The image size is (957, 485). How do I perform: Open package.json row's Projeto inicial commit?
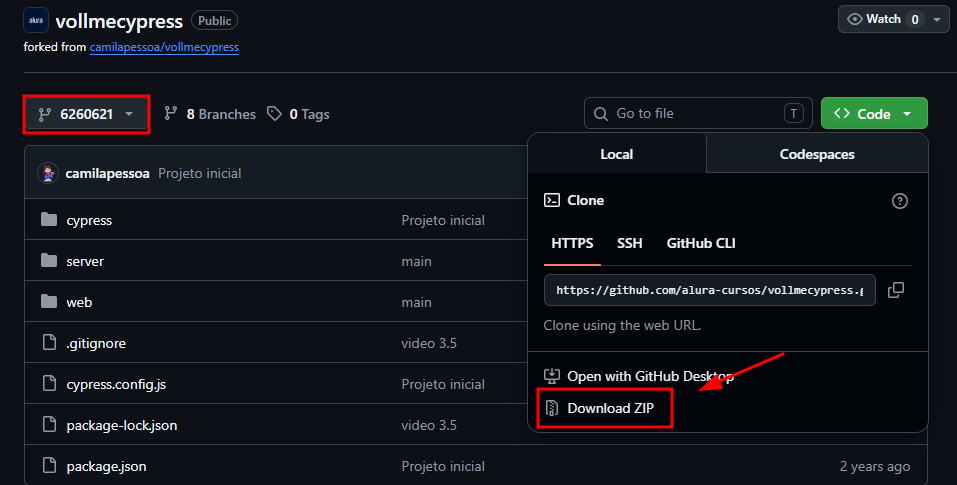443,466
